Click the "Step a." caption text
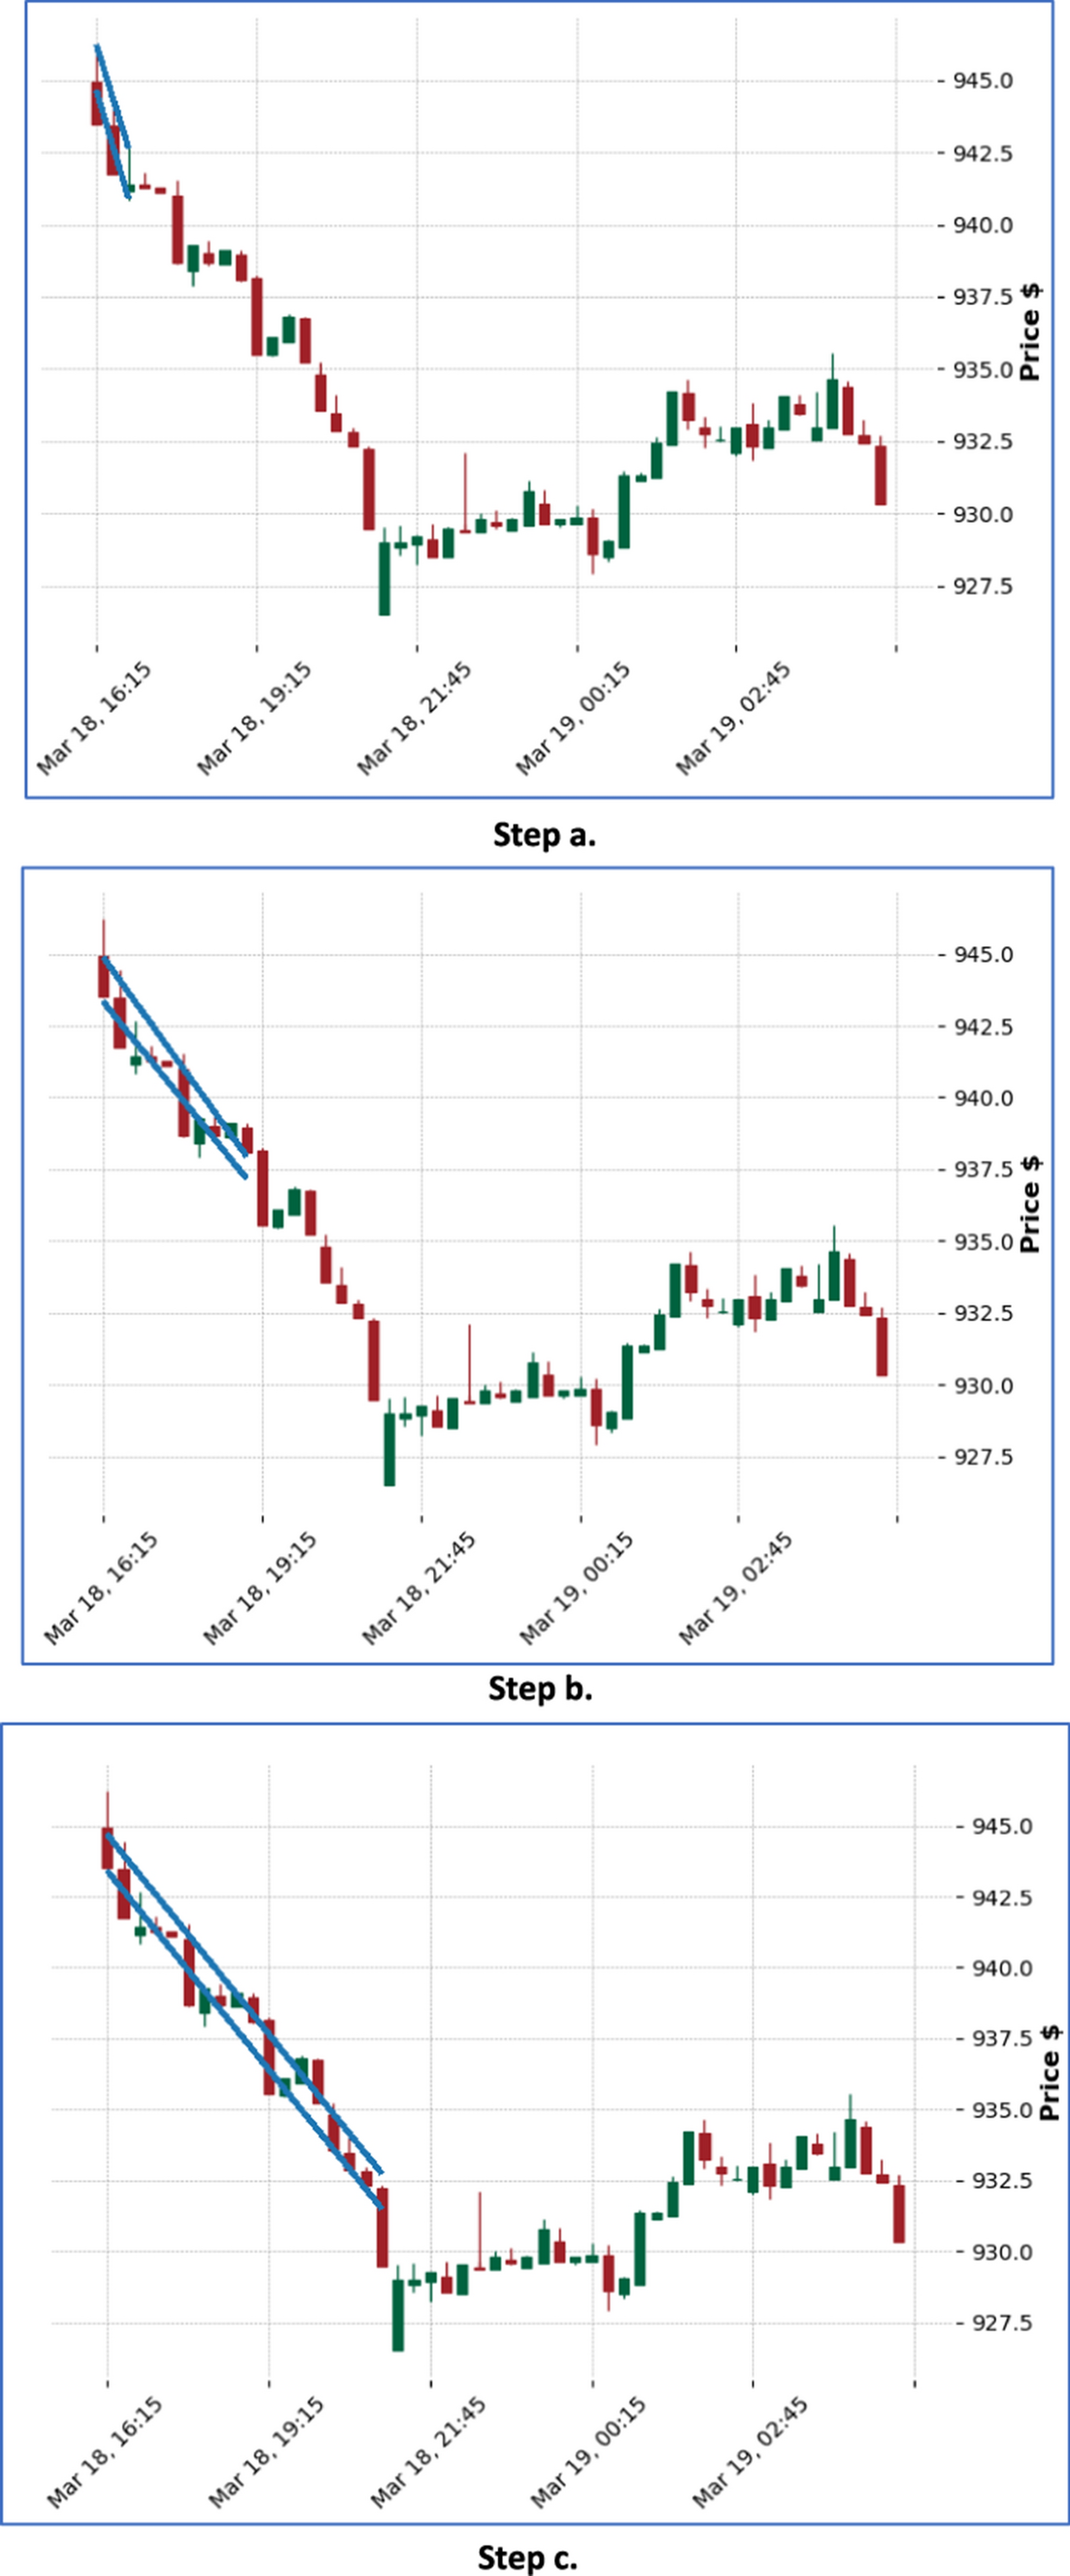The image size is (1070, 2576). point(544,835)
